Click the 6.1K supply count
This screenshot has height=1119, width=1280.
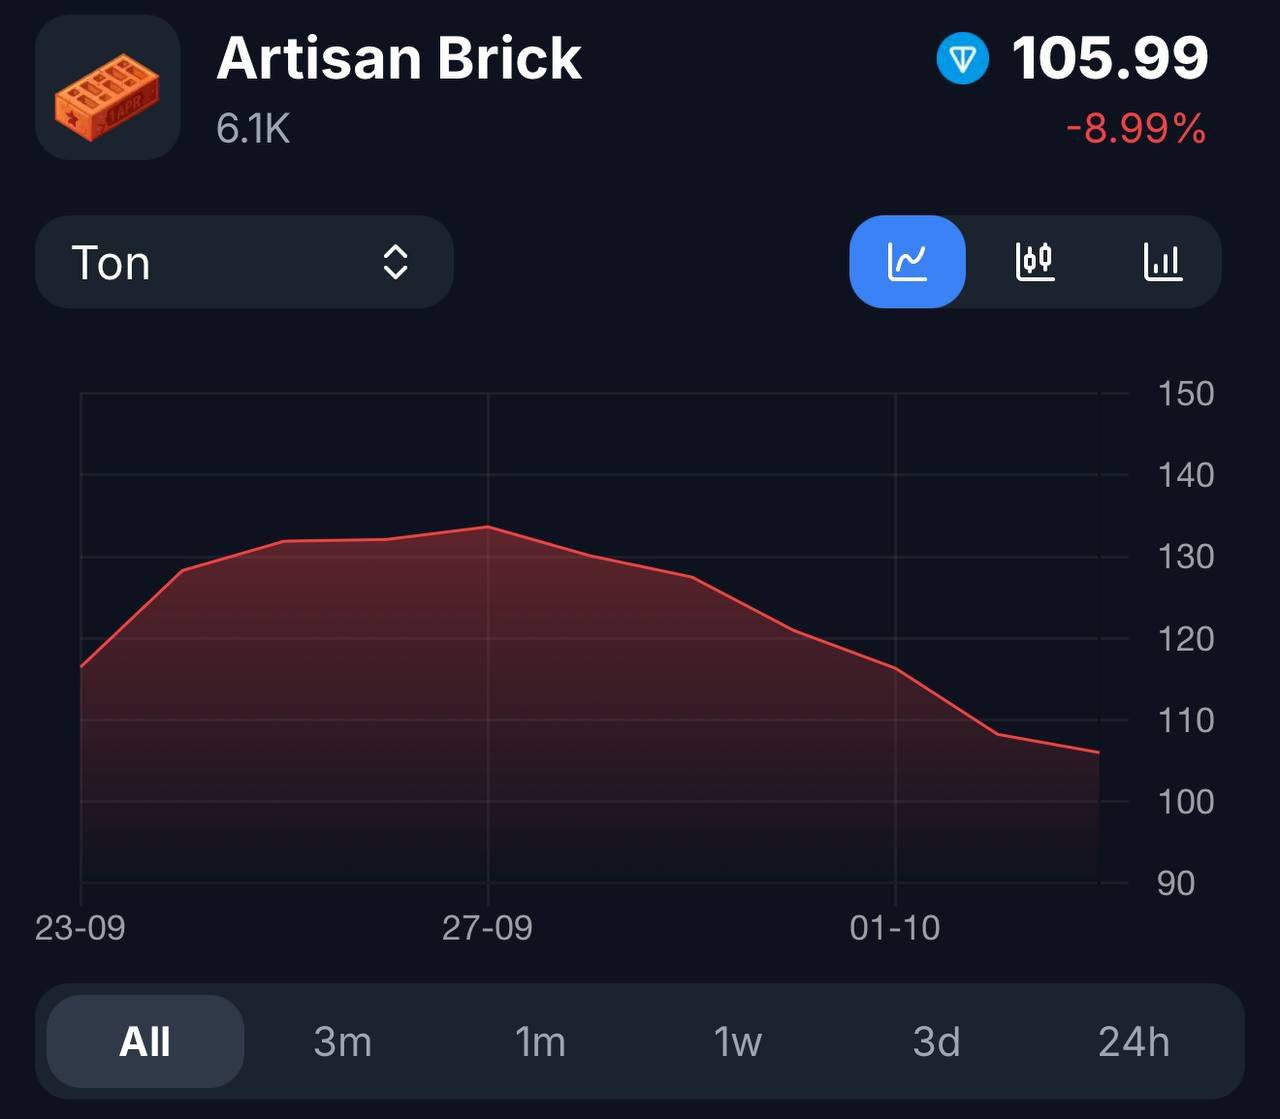pyautogui.click(x=253, y=129)
